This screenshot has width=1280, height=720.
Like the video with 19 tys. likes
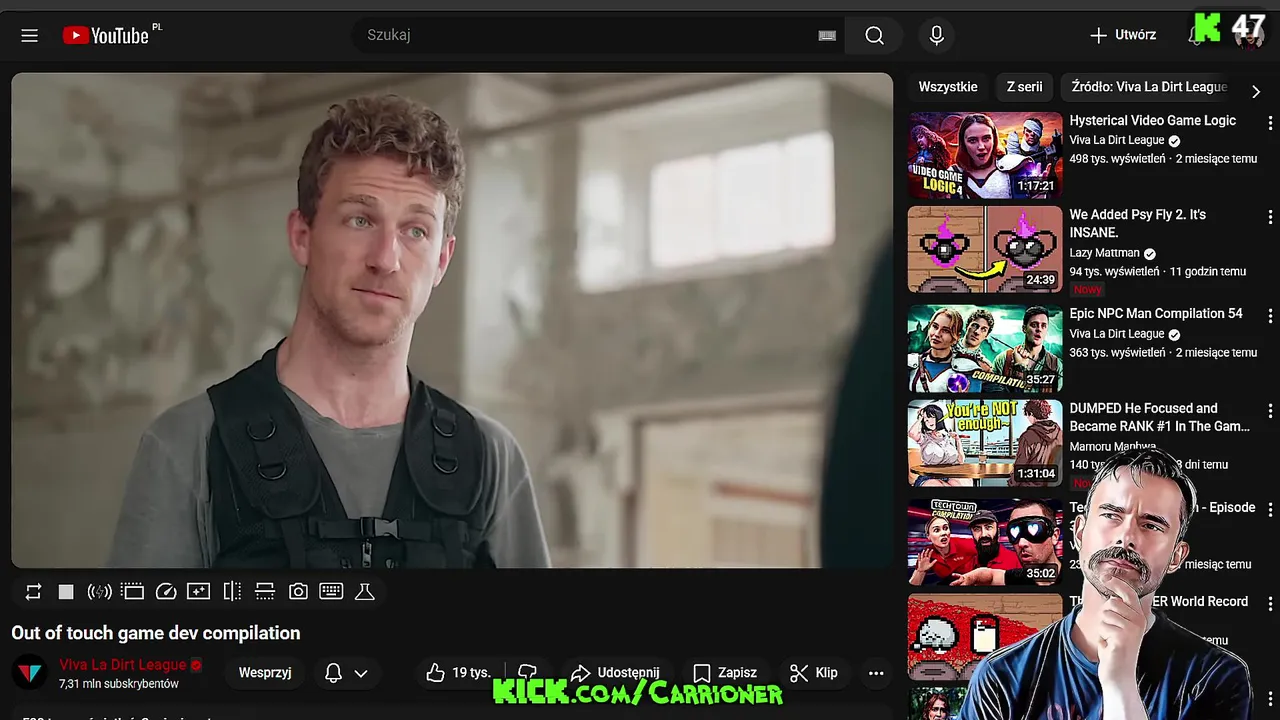(x=458, y=673)
